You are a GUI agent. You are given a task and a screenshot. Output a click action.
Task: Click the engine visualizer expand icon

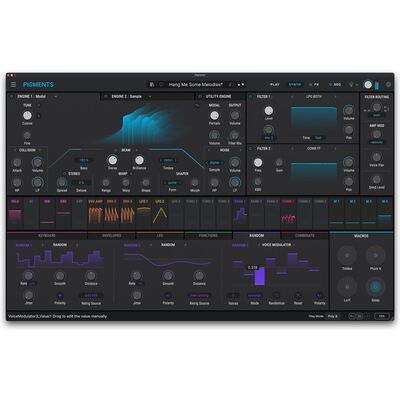coord(197,106)
